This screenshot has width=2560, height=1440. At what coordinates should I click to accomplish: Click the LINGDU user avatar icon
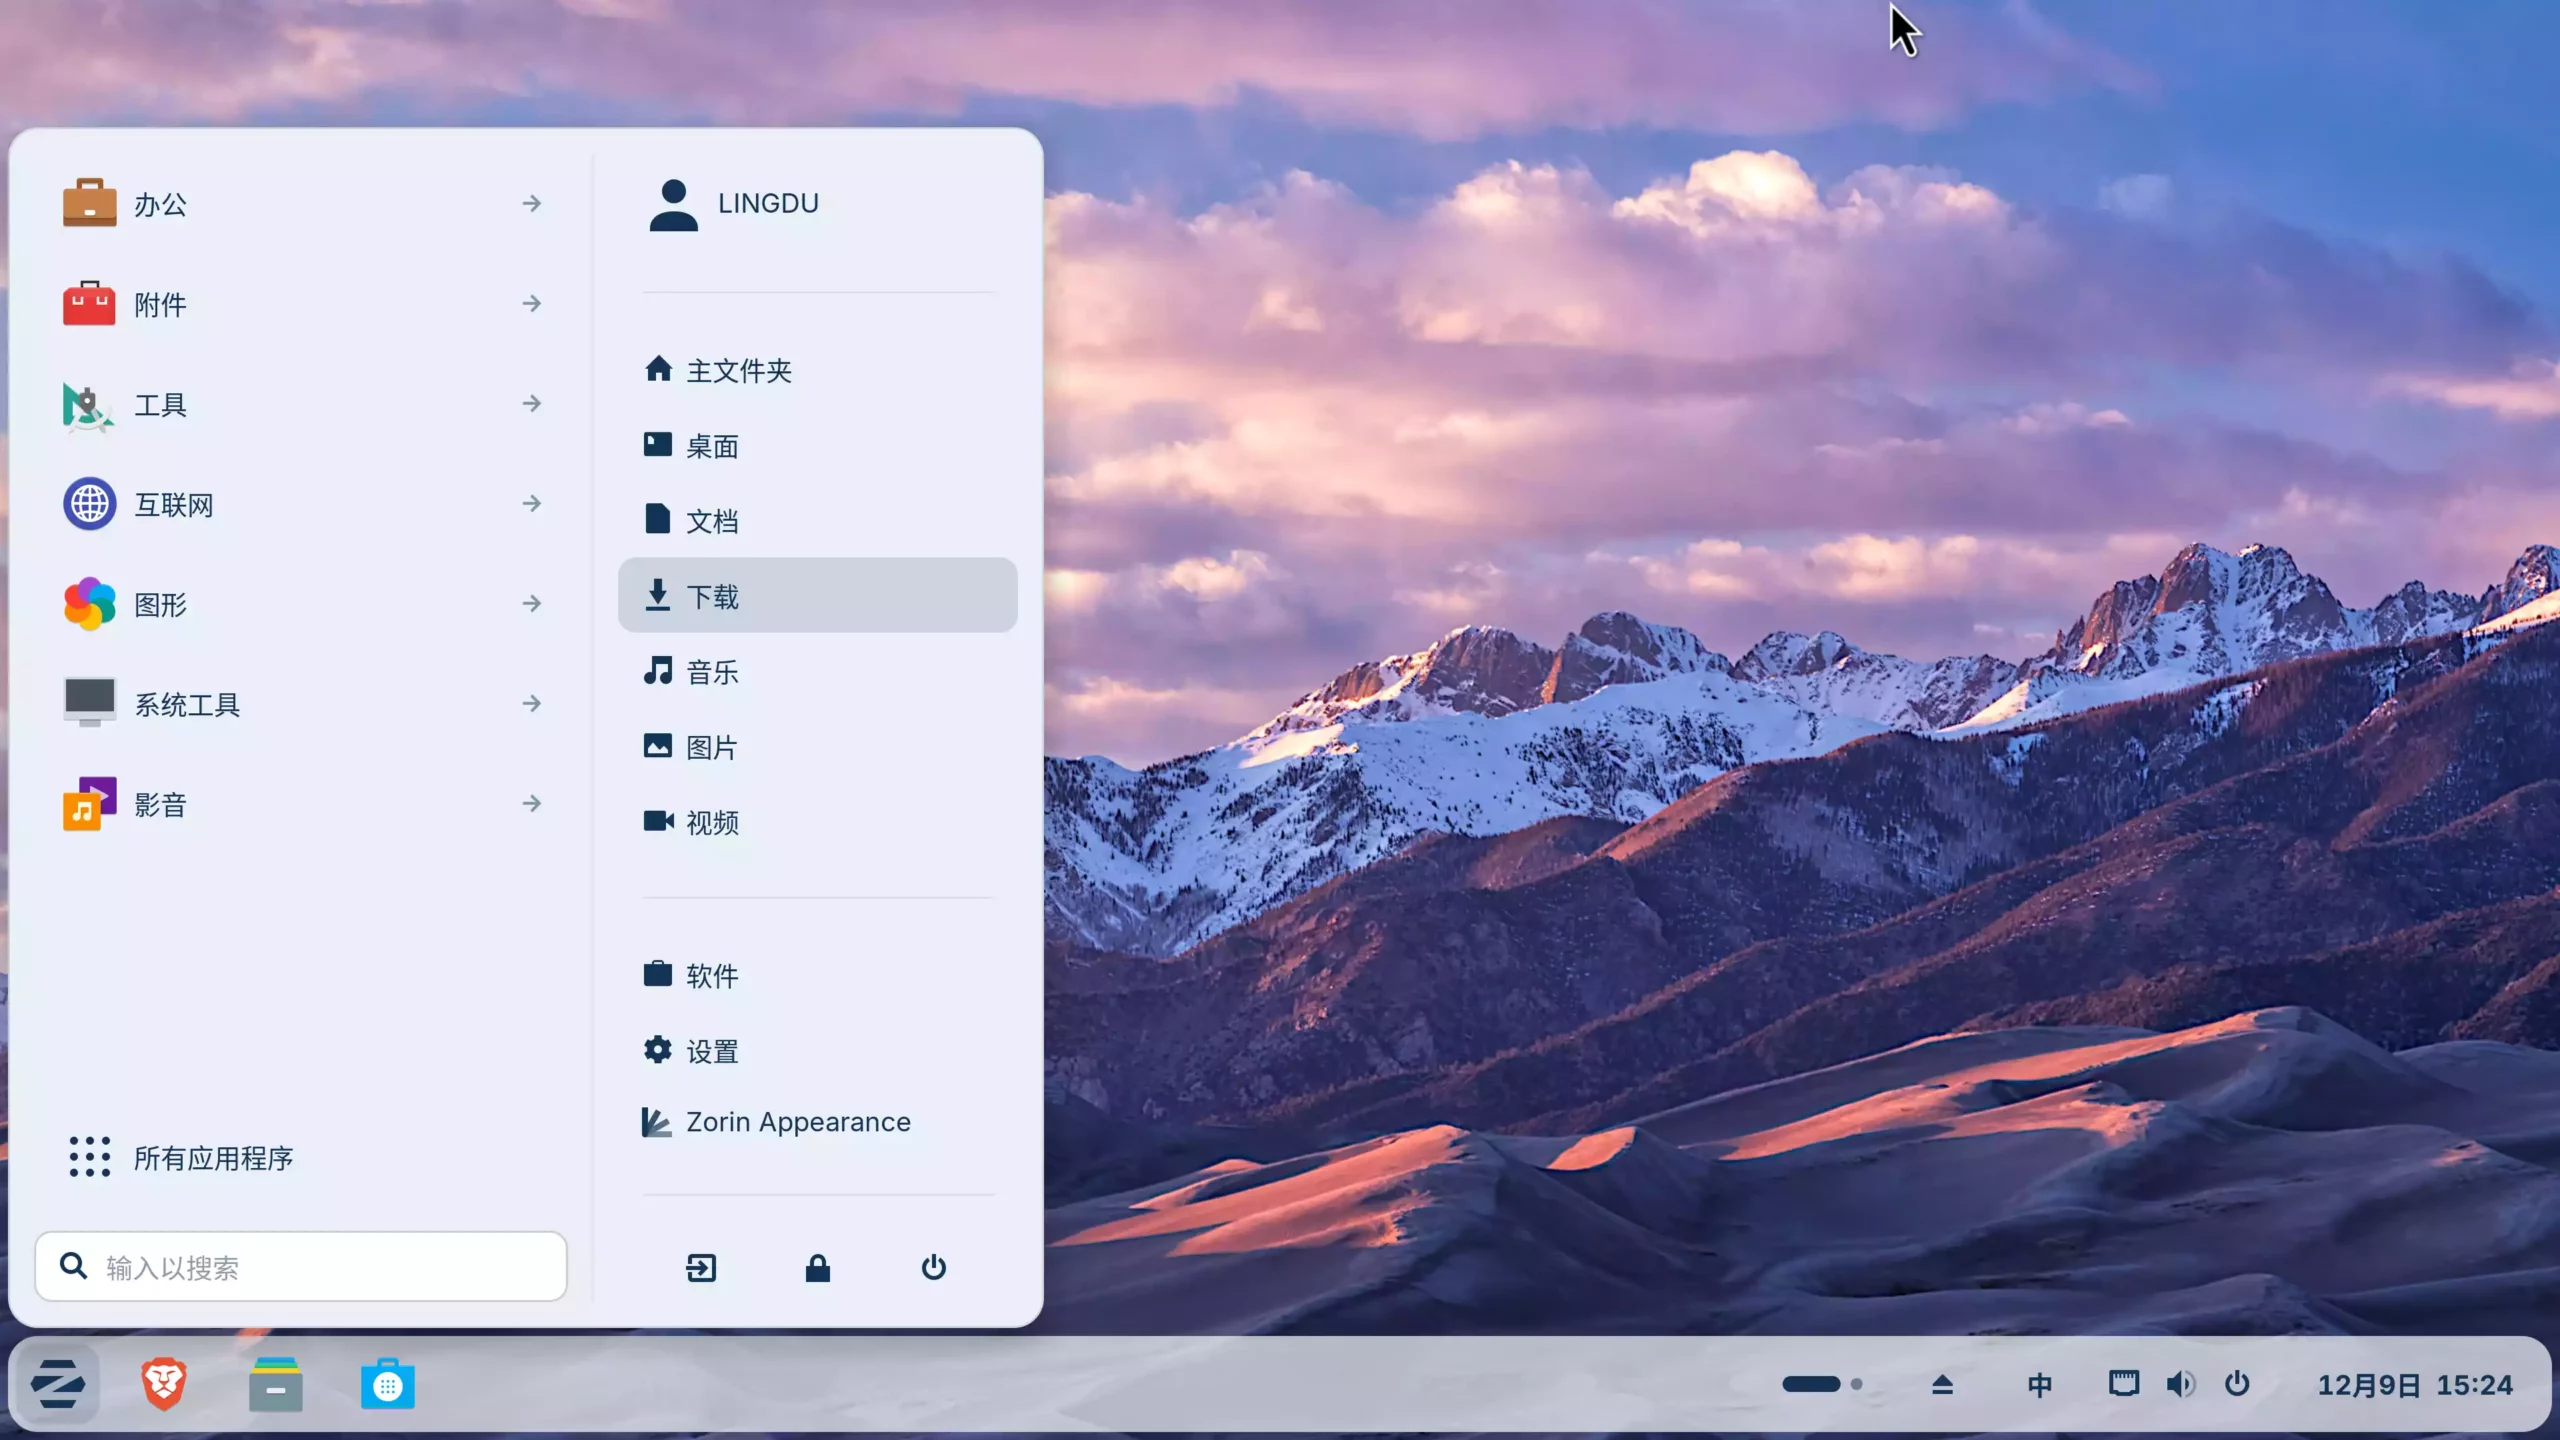click(x=672, y=203)
